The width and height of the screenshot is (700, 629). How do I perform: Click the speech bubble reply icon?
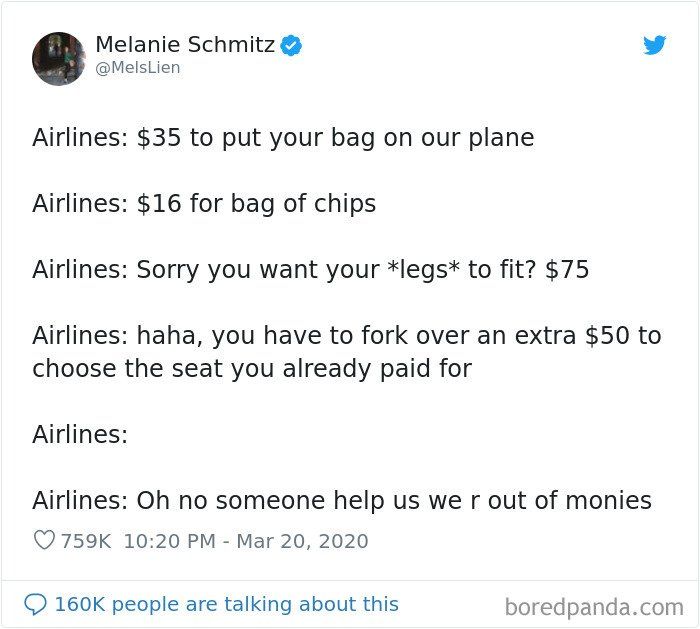point(35,604)
